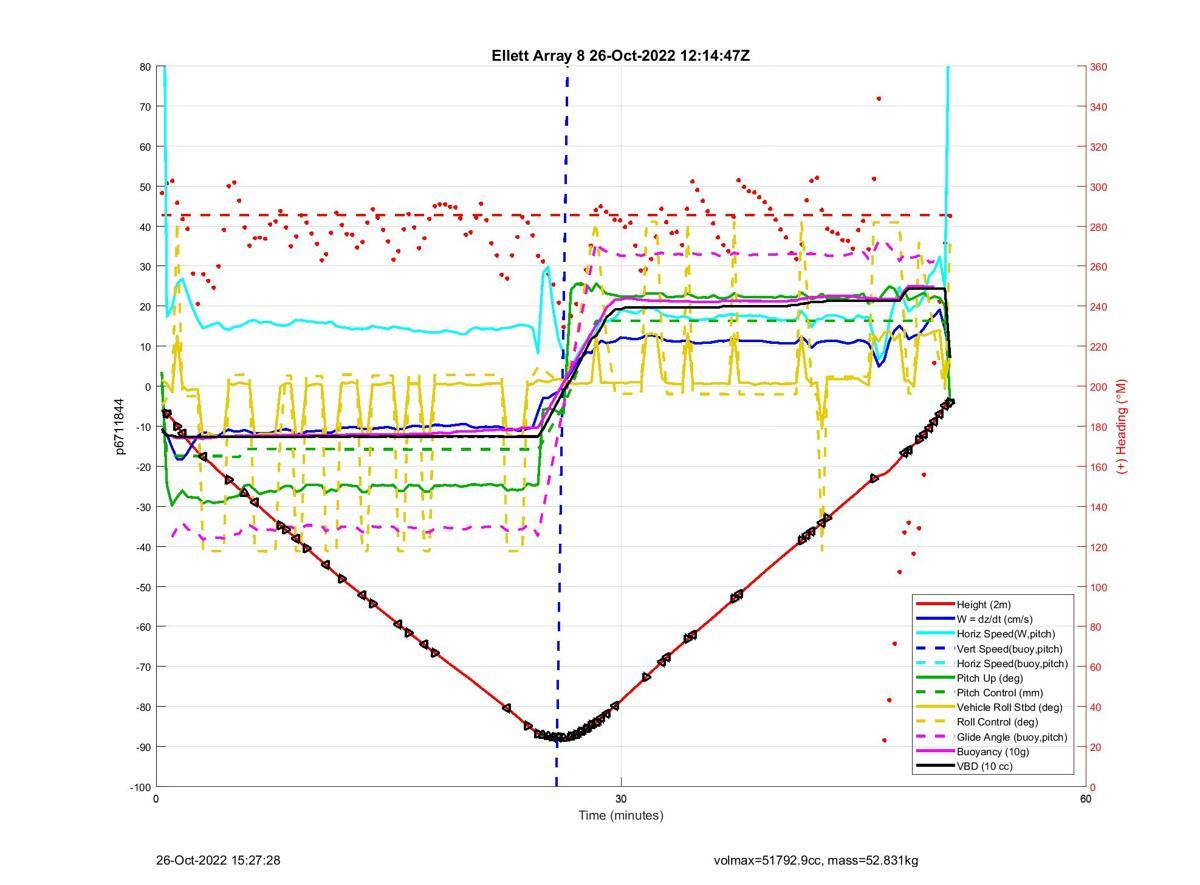Click the 'p6711844' y-axis label
1200x885 pixels.
(x=118, y=427)
